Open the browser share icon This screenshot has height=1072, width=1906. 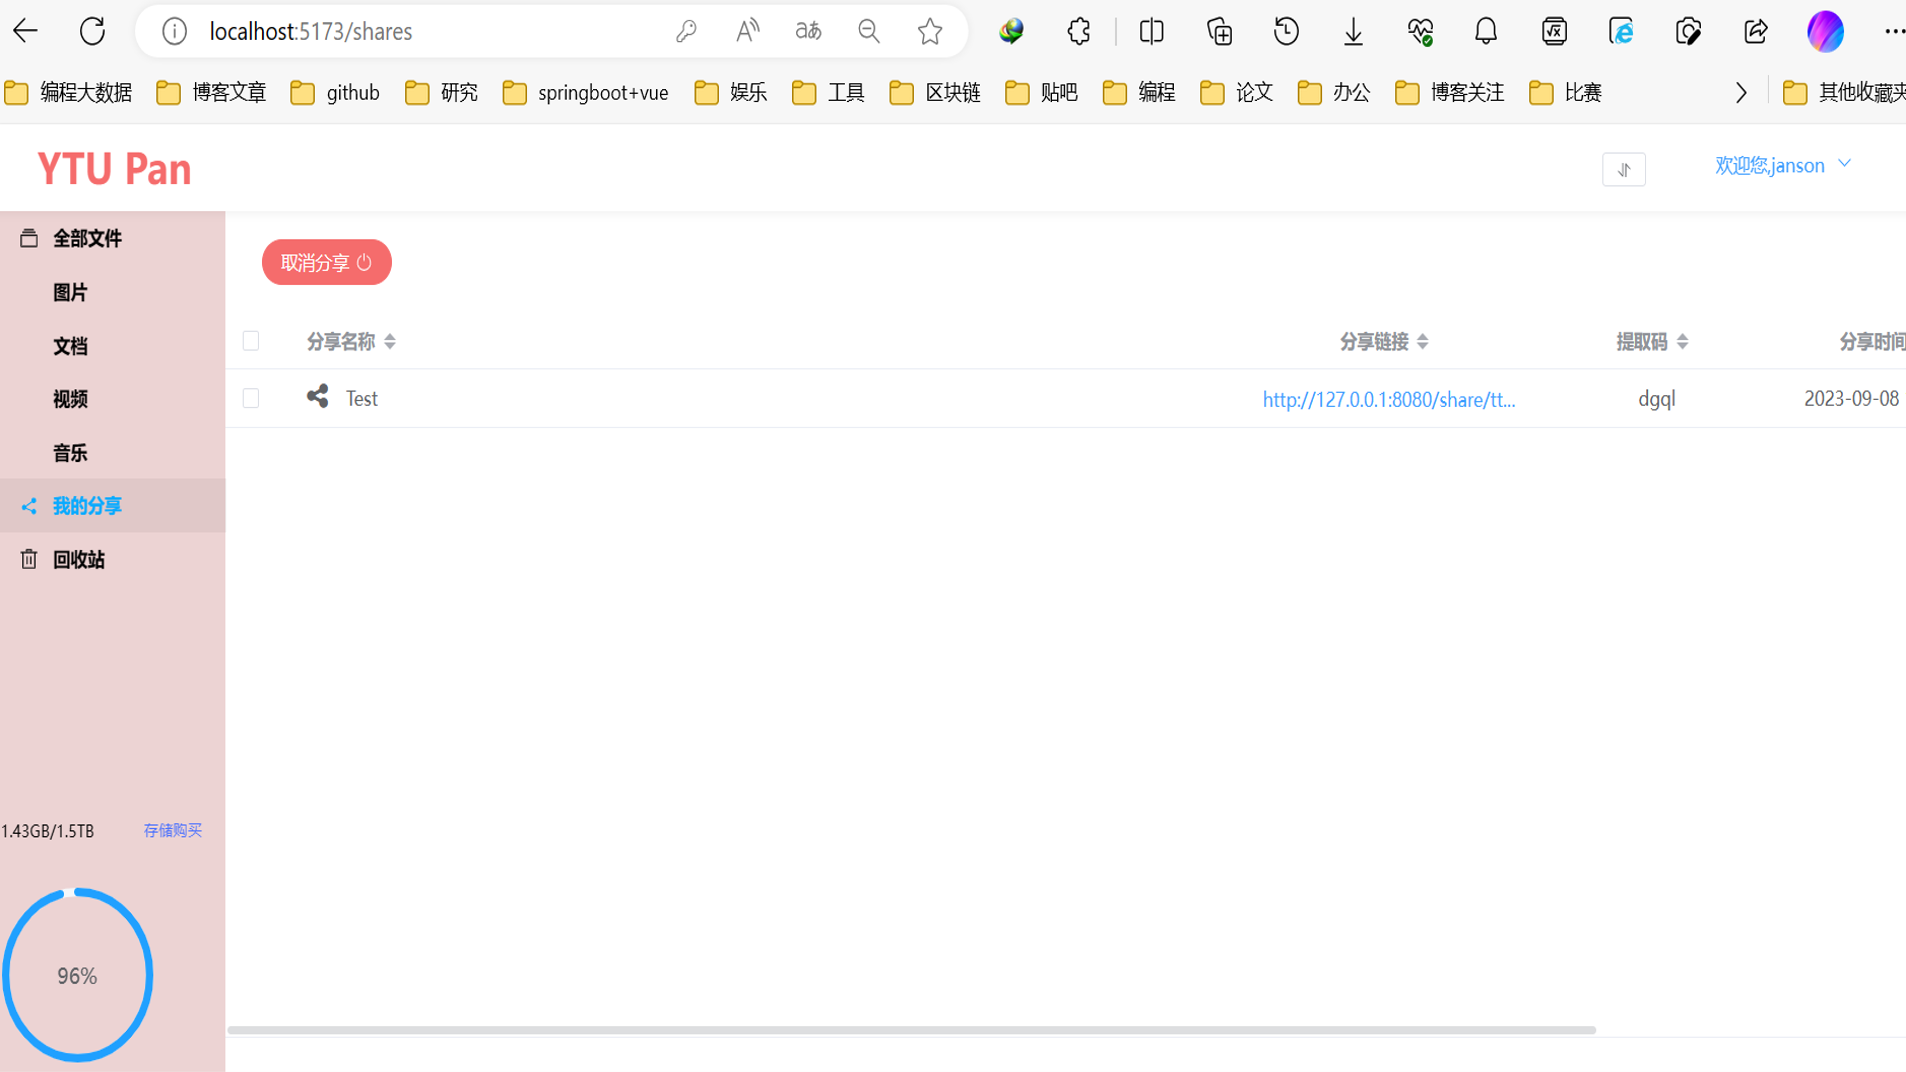(x=1756, y=31)
